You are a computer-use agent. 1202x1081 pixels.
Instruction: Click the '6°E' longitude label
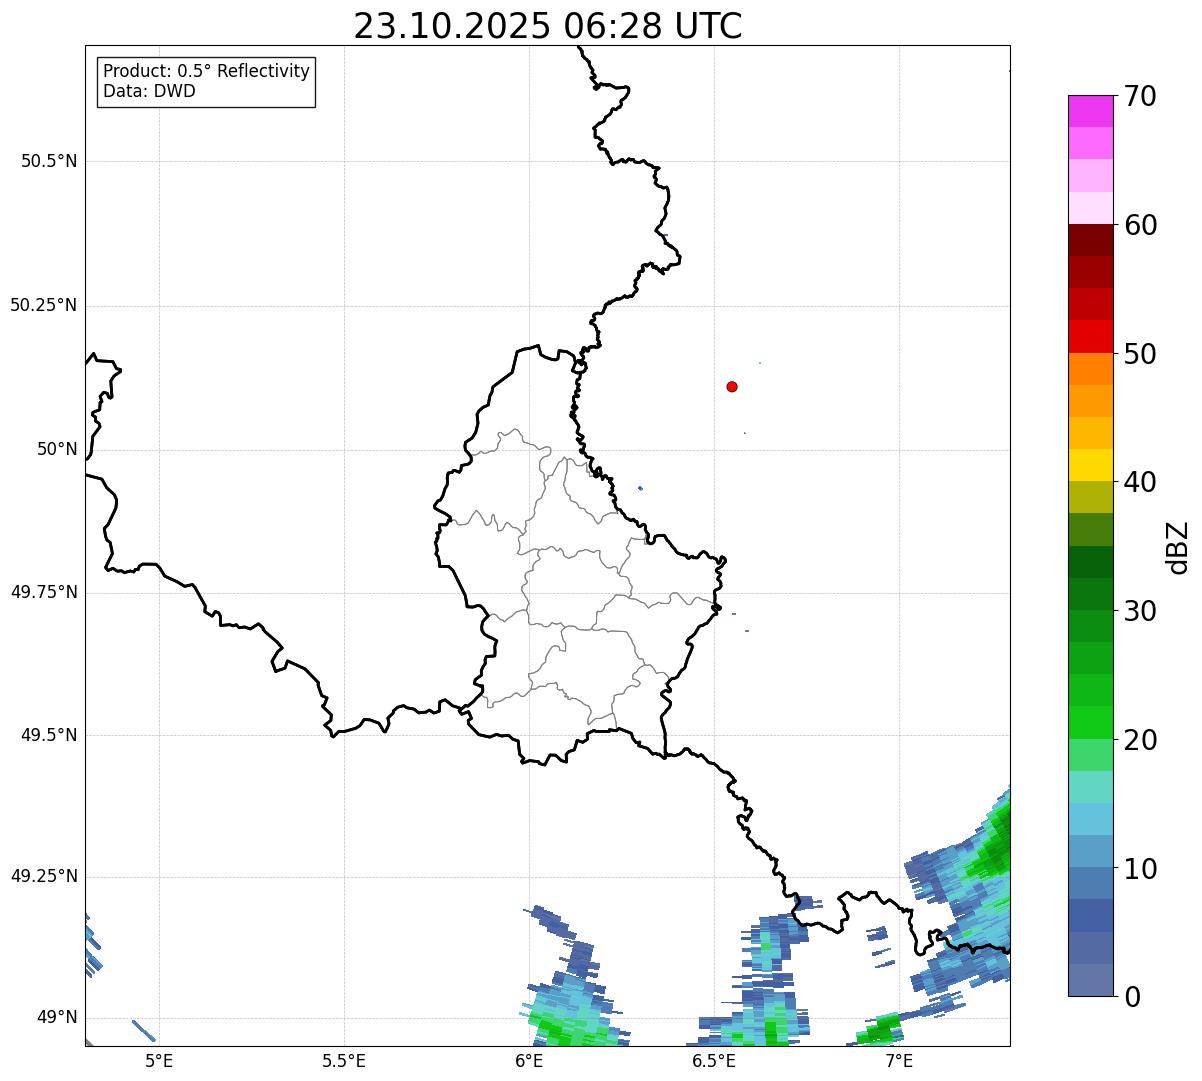[x=529, y=1061]
